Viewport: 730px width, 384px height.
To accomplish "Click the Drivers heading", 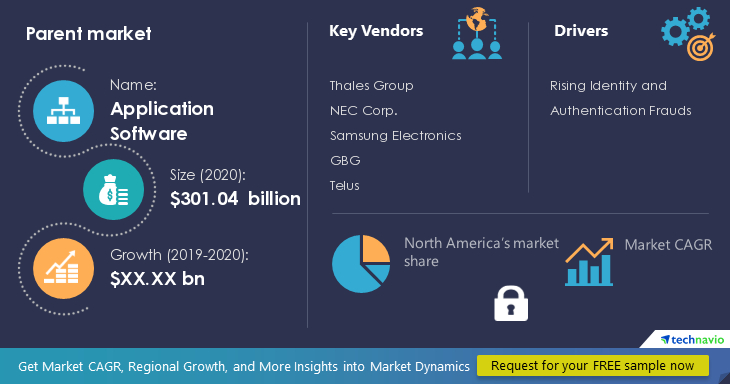I will pyautogui.click(x=581, y=31).
